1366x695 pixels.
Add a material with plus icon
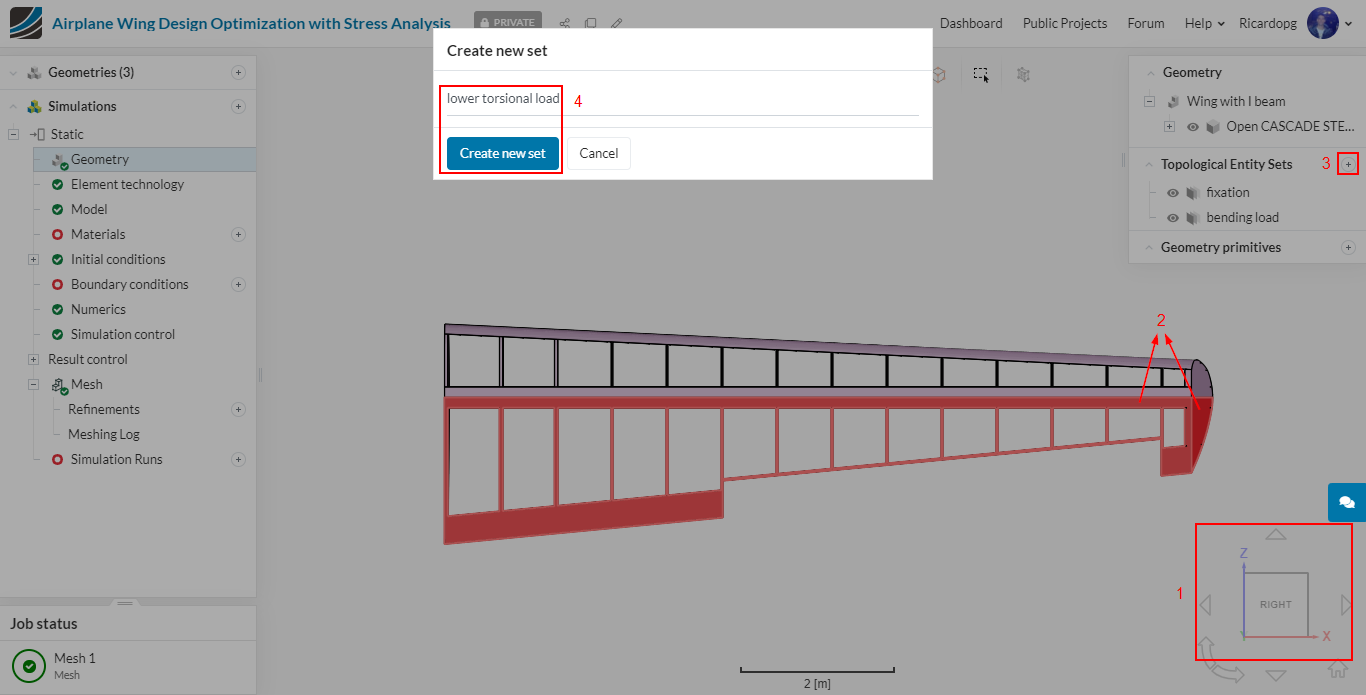pos(238,234)
